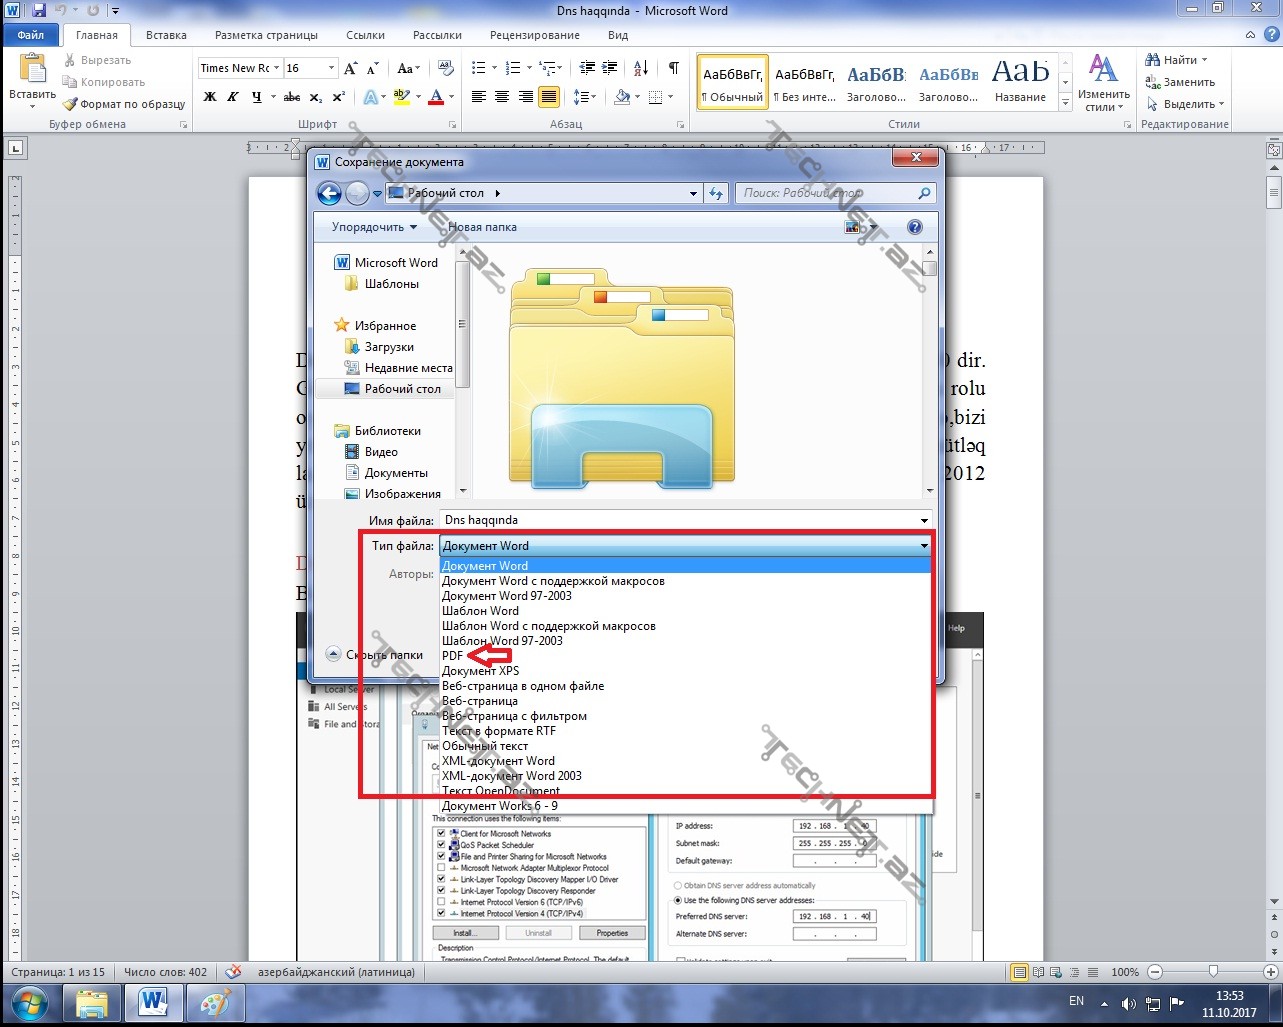Click the Новая папка button

(483, 227)
